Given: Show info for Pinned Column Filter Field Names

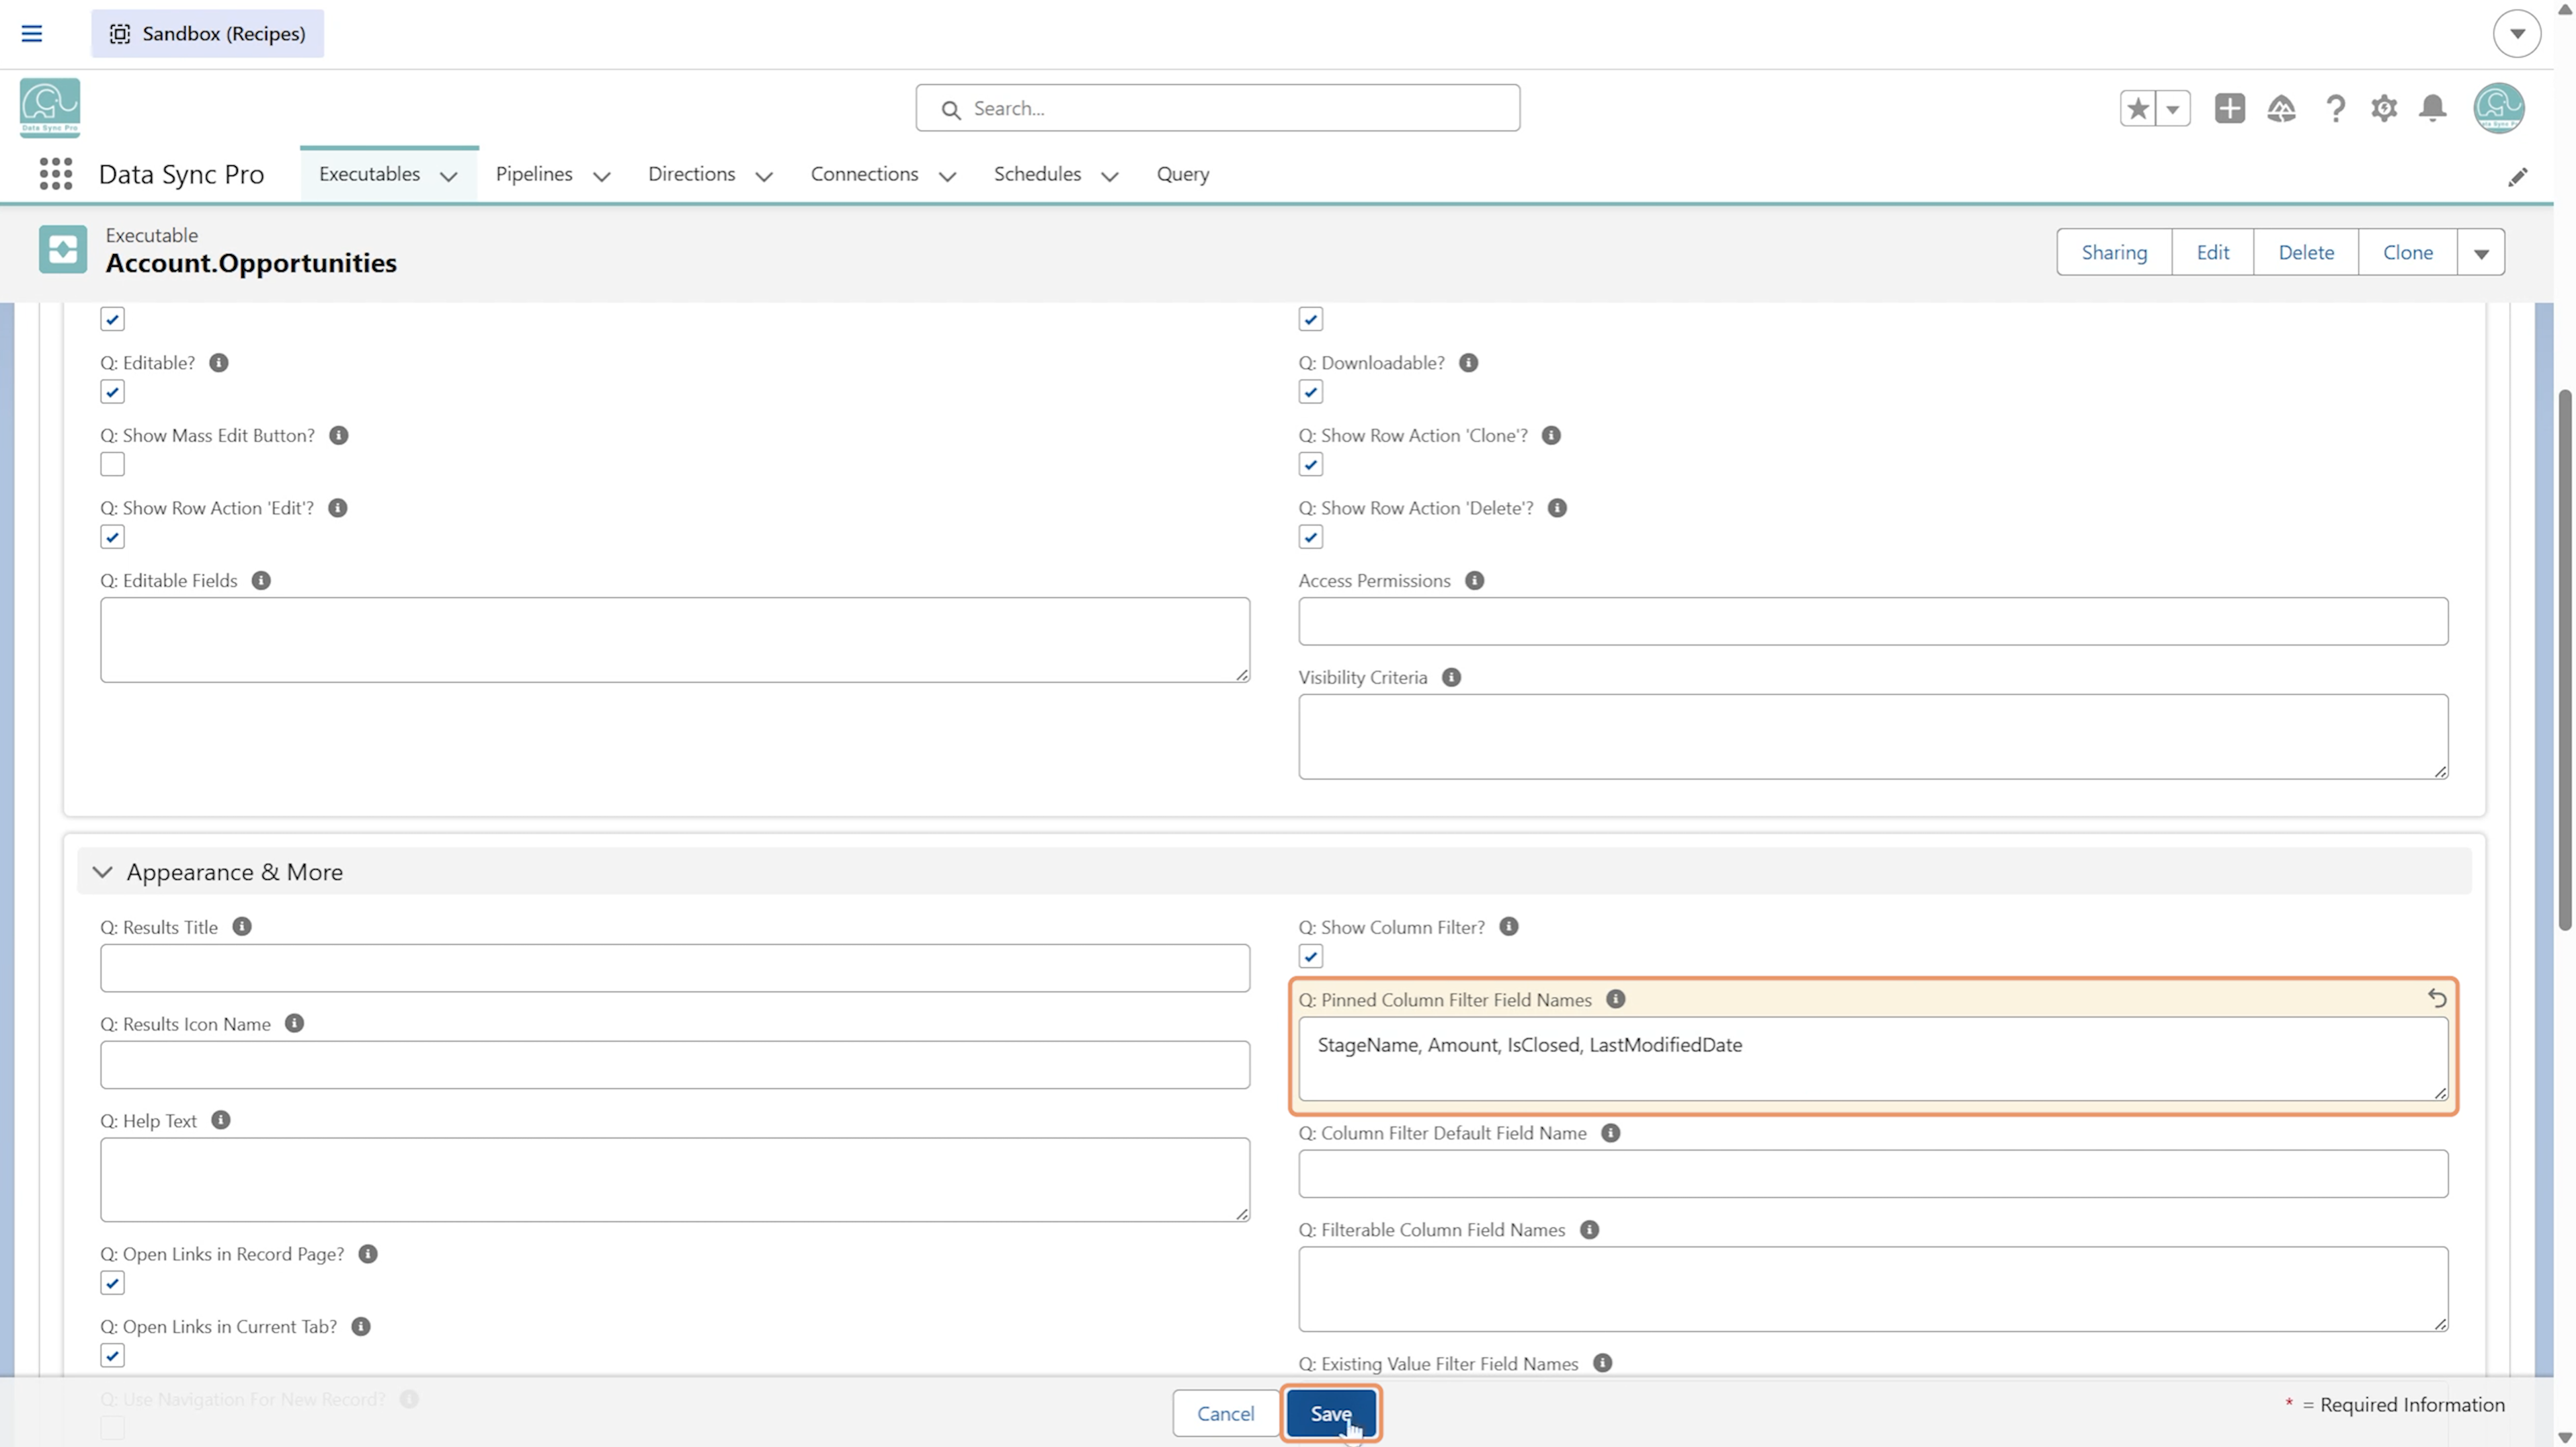Looking at the screenshot, I should (1615, 999).
